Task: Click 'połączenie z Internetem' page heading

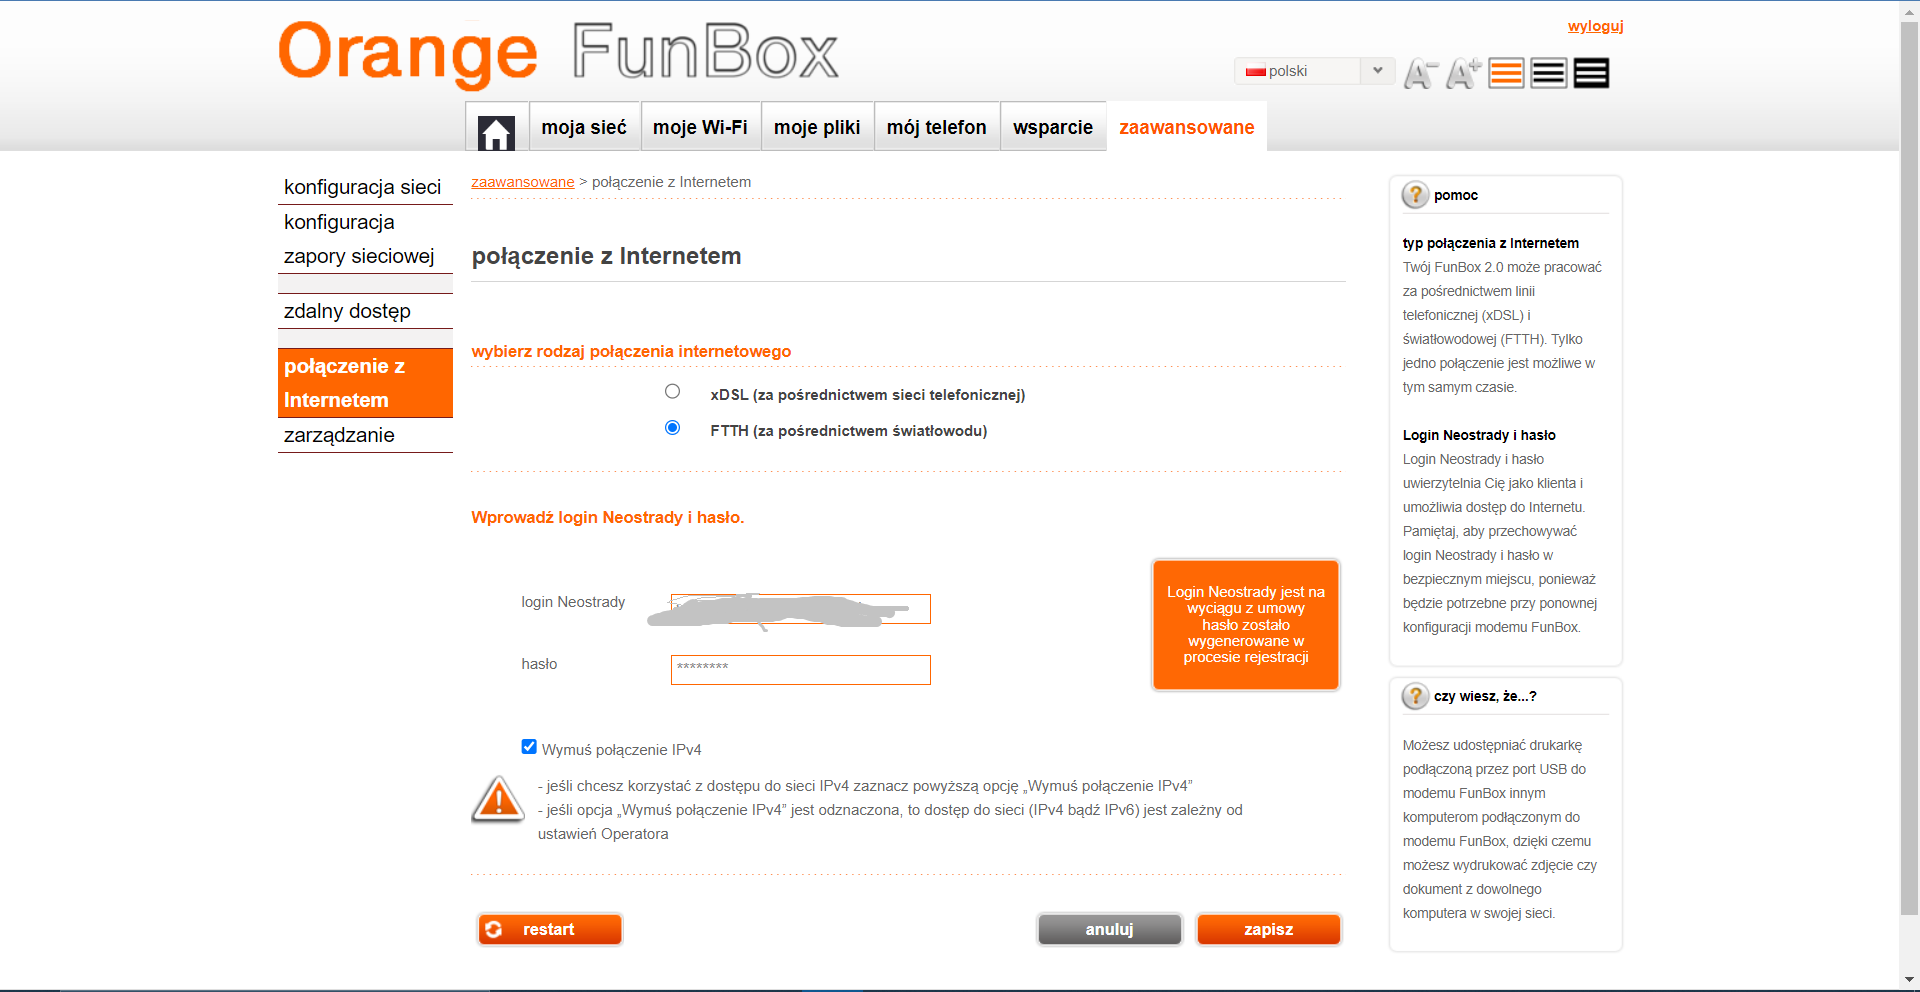Action: 607,256
